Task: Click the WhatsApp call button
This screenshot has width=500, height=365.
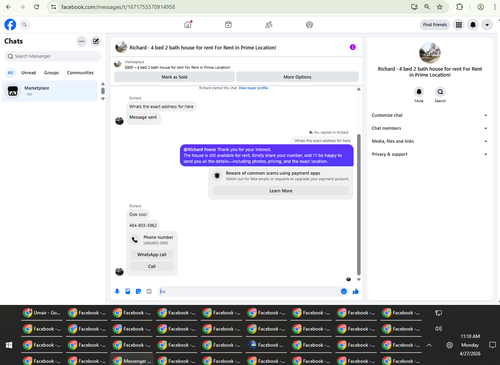Action: pyautogui.click(x=152, y=255)
